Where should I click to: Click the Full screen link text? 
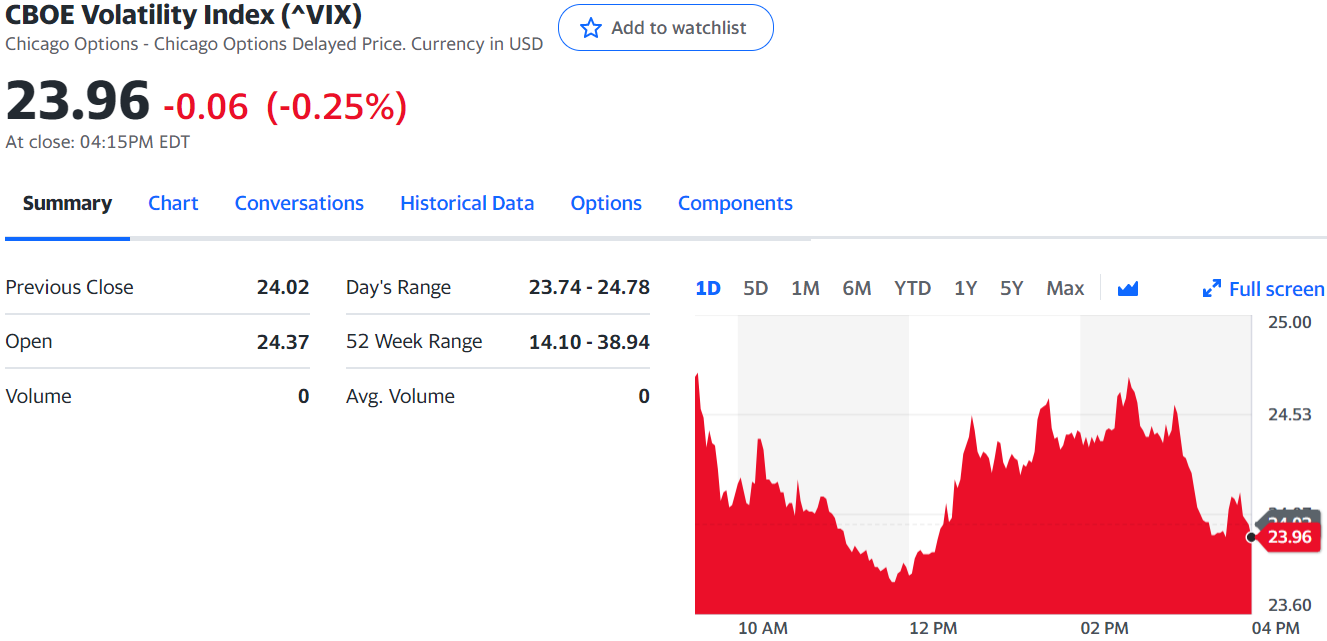[x=1277, y=289]
